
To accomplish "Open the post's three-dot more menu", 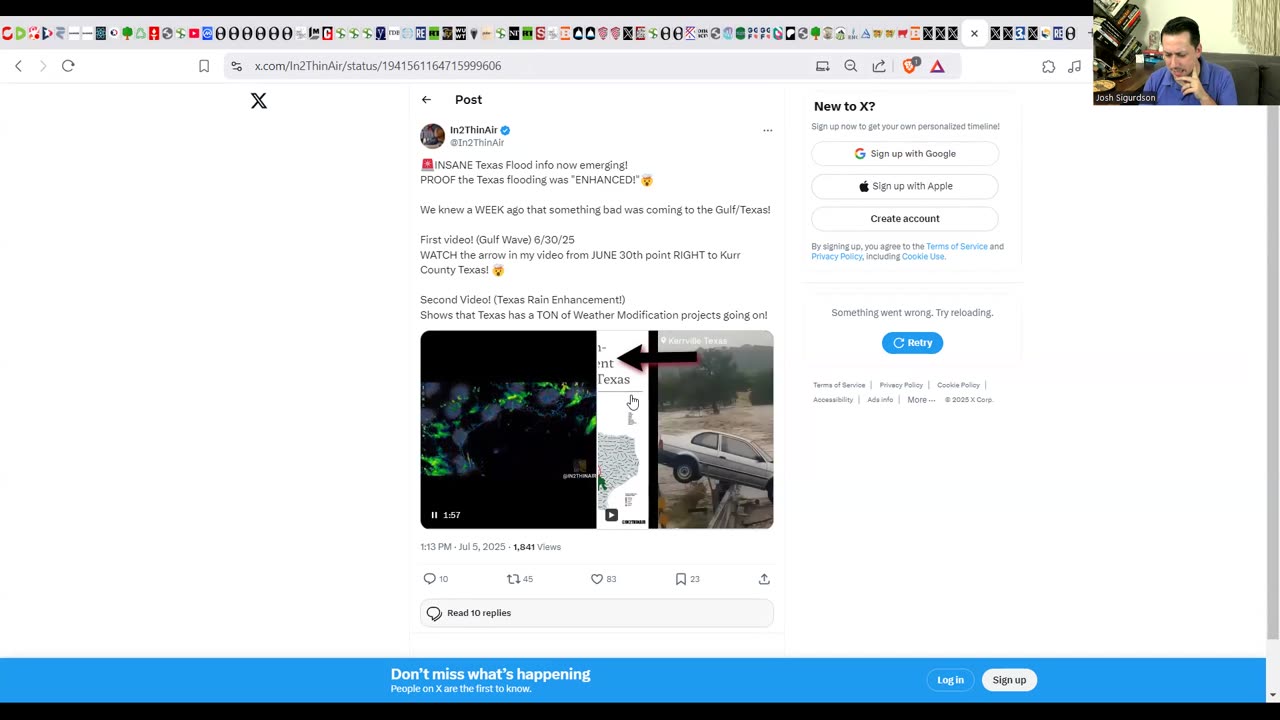I will [x=767, y=130].
